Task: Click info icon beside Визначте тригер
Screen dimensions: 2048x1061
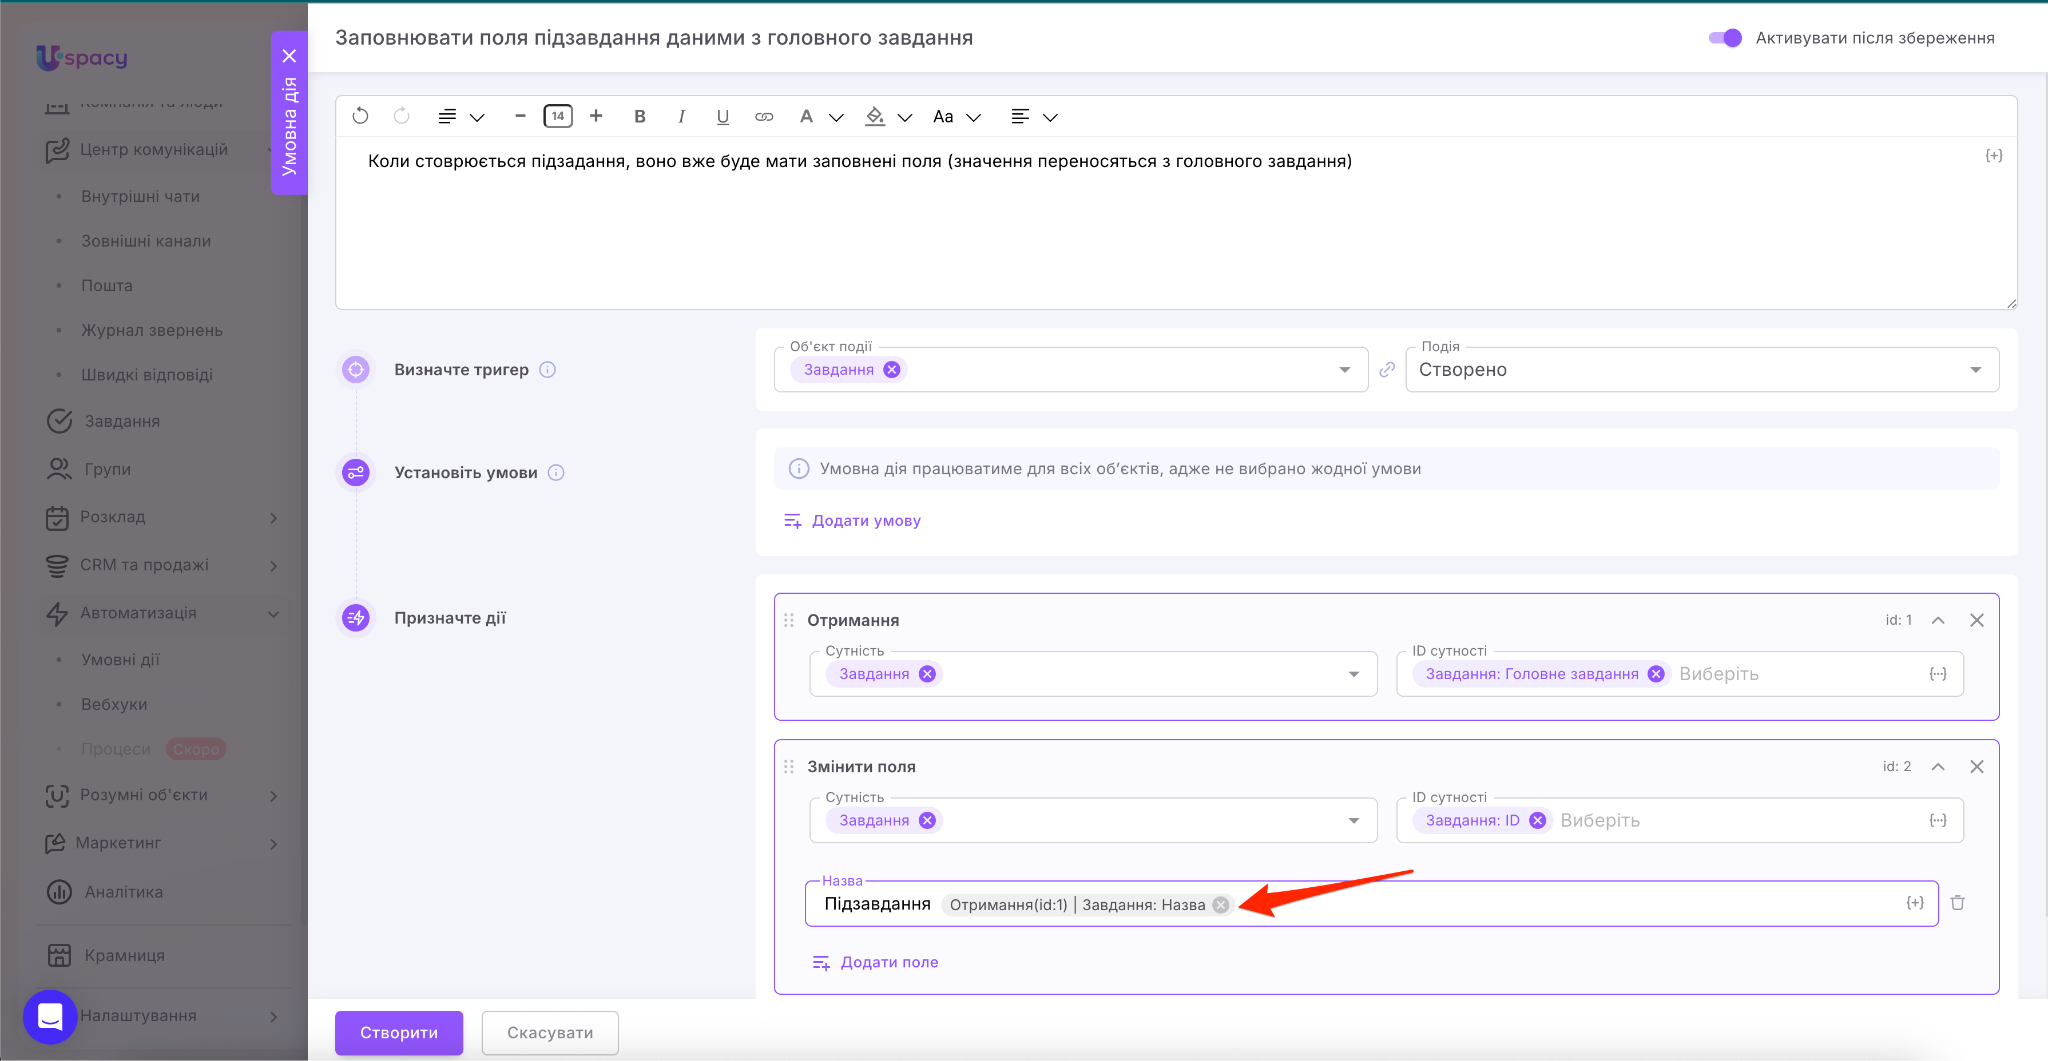Action: [x=548, y=370]
